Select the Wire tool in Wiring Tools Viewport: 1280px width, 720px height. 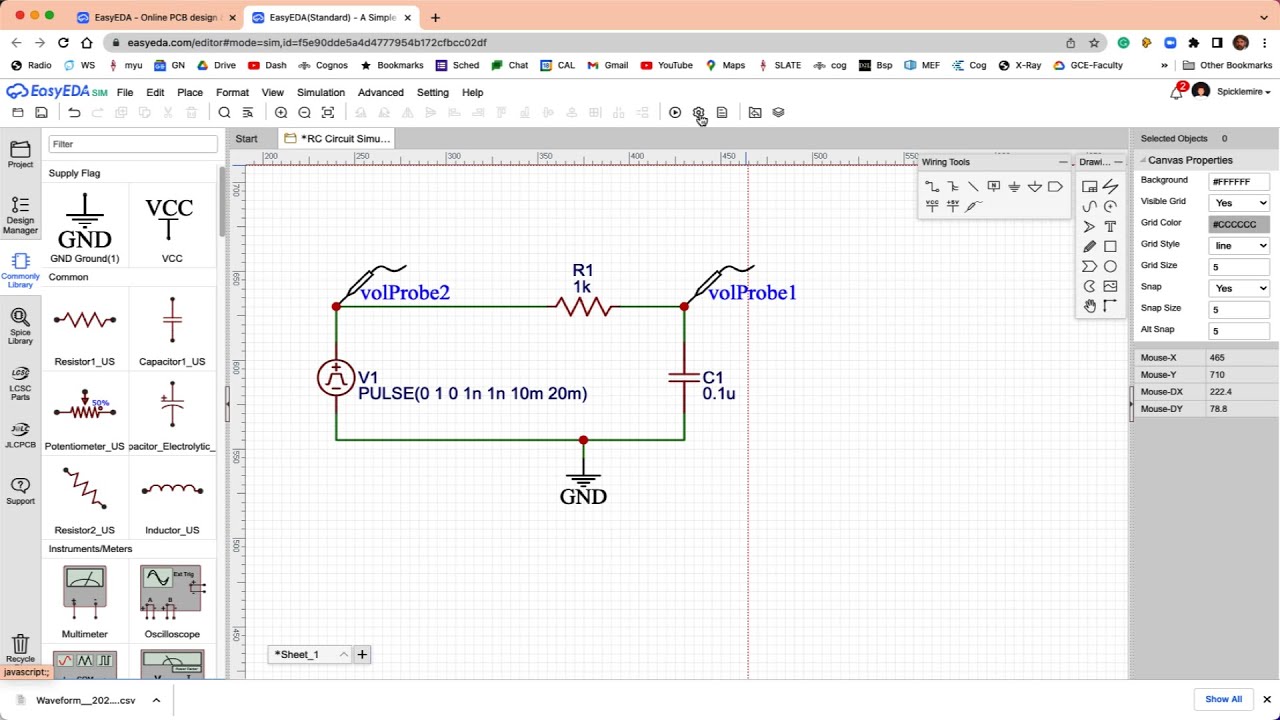tap(932, 187)
